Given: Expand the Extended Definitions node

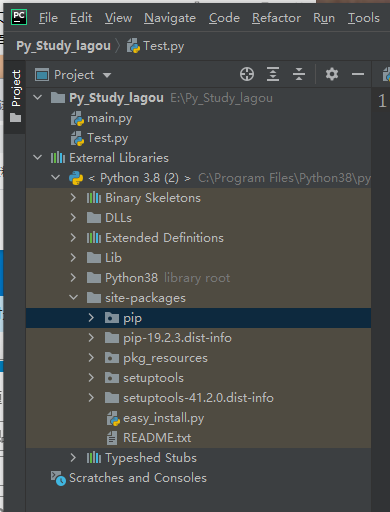Looking at the screenshot, I should (x=73, y=238).
